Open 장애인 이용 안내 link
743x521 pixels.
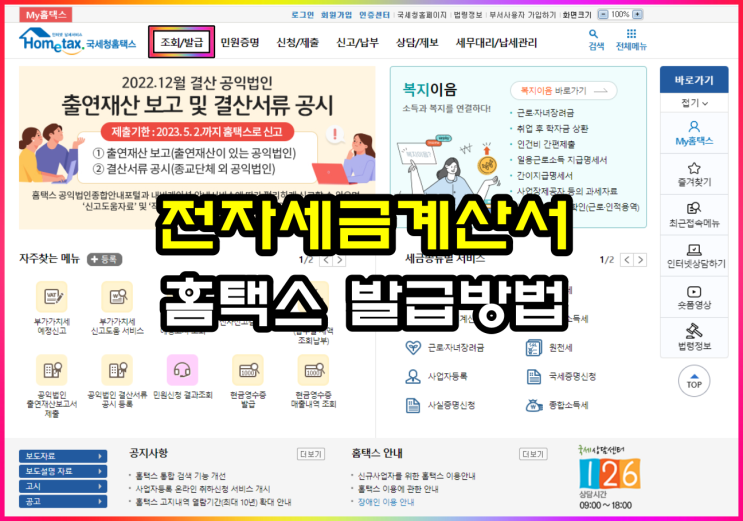pos(386,502)
